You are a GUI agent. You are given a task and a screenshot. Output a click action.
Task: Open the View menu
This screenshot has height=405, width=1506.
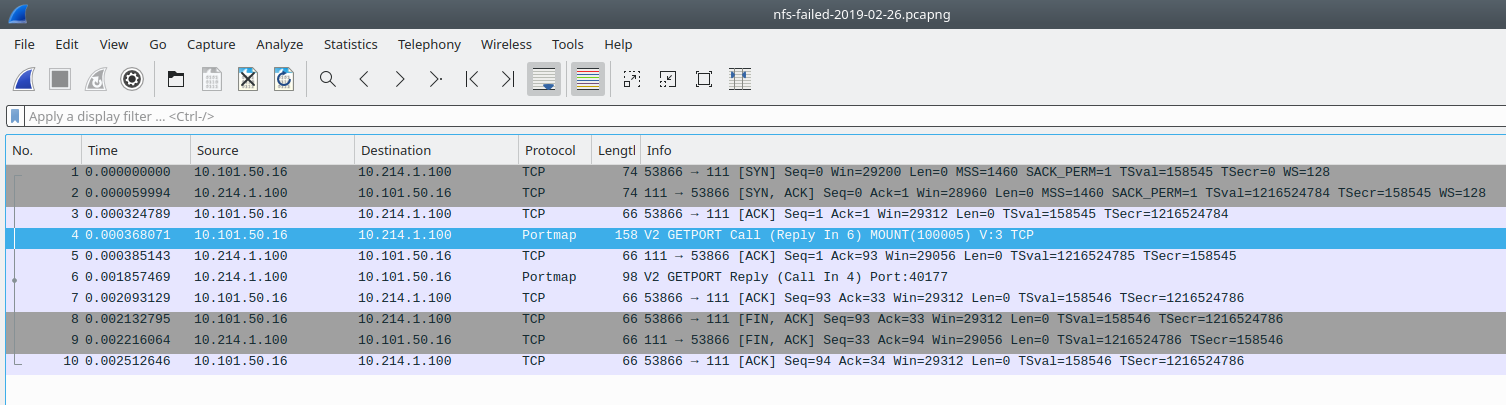tap(114, 44)
